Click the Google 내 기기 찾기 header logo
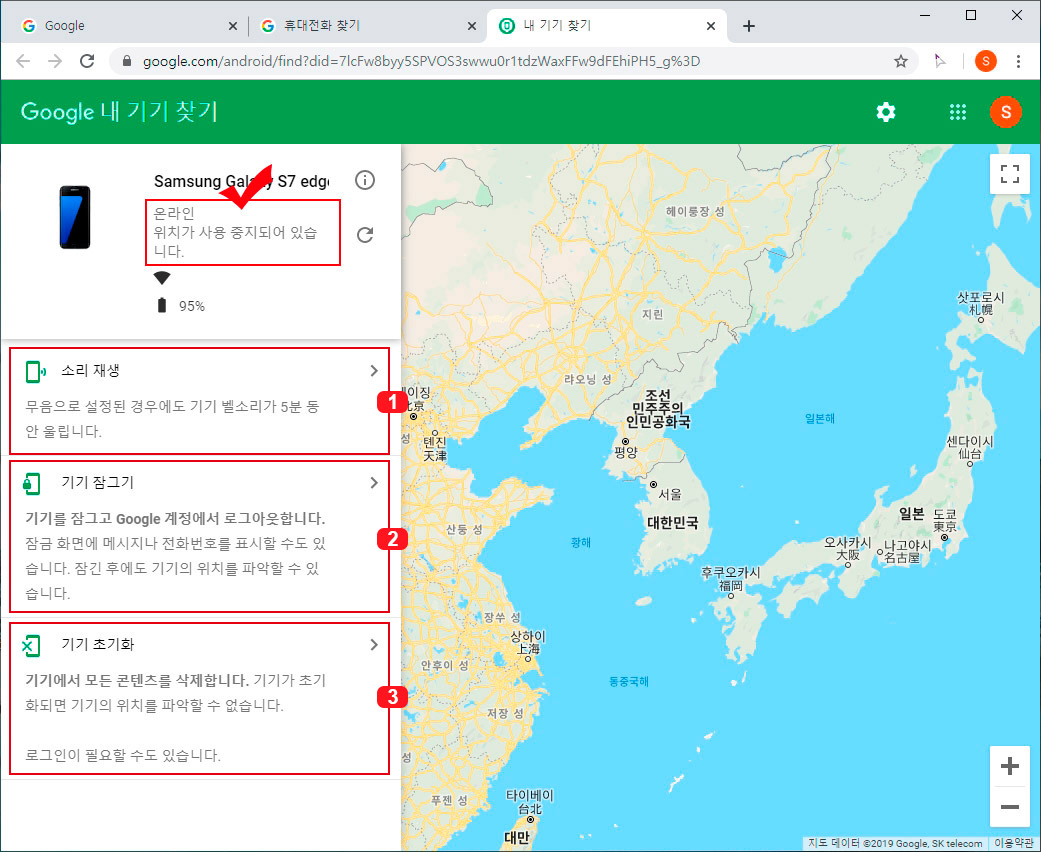Screen dimensions: 1041x852 120,112
